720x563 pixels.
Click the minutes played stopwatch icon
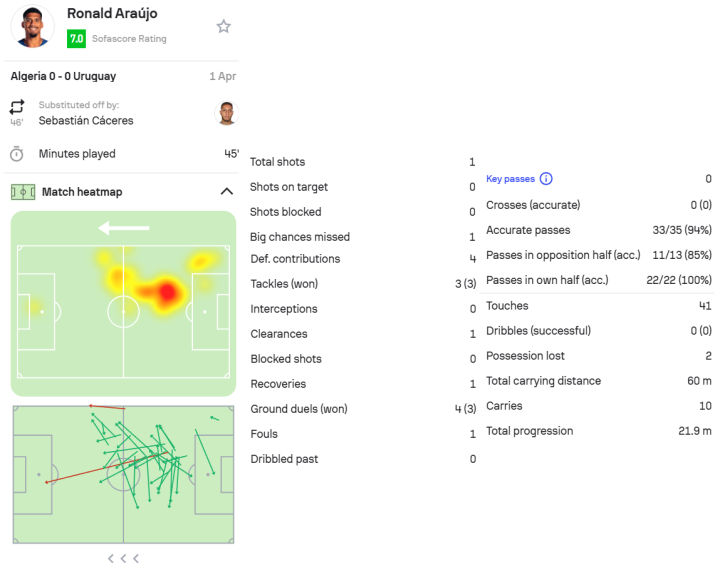[17, 154]
